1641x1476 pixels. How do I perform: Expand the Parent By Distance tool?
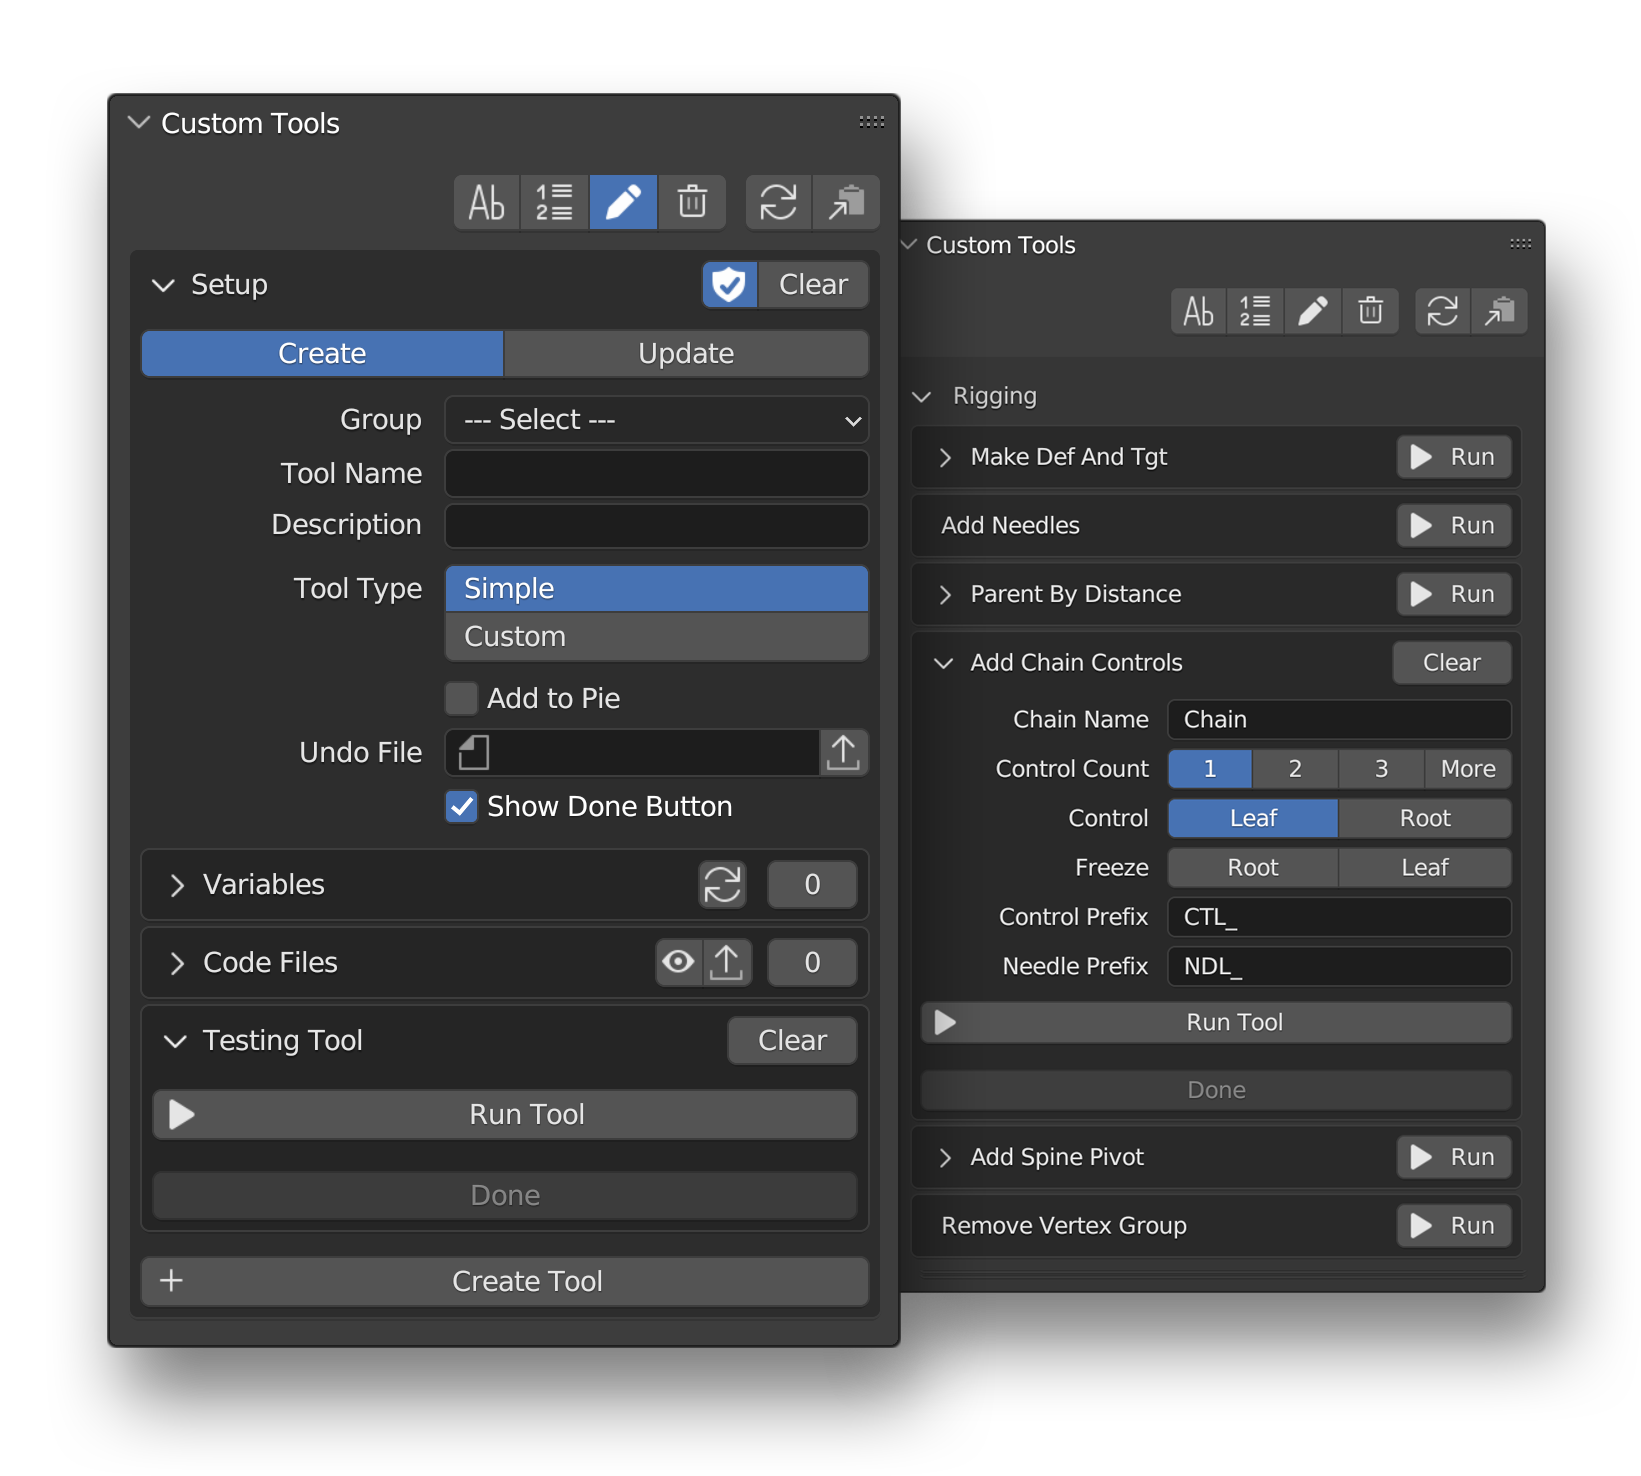pos(945,595)
